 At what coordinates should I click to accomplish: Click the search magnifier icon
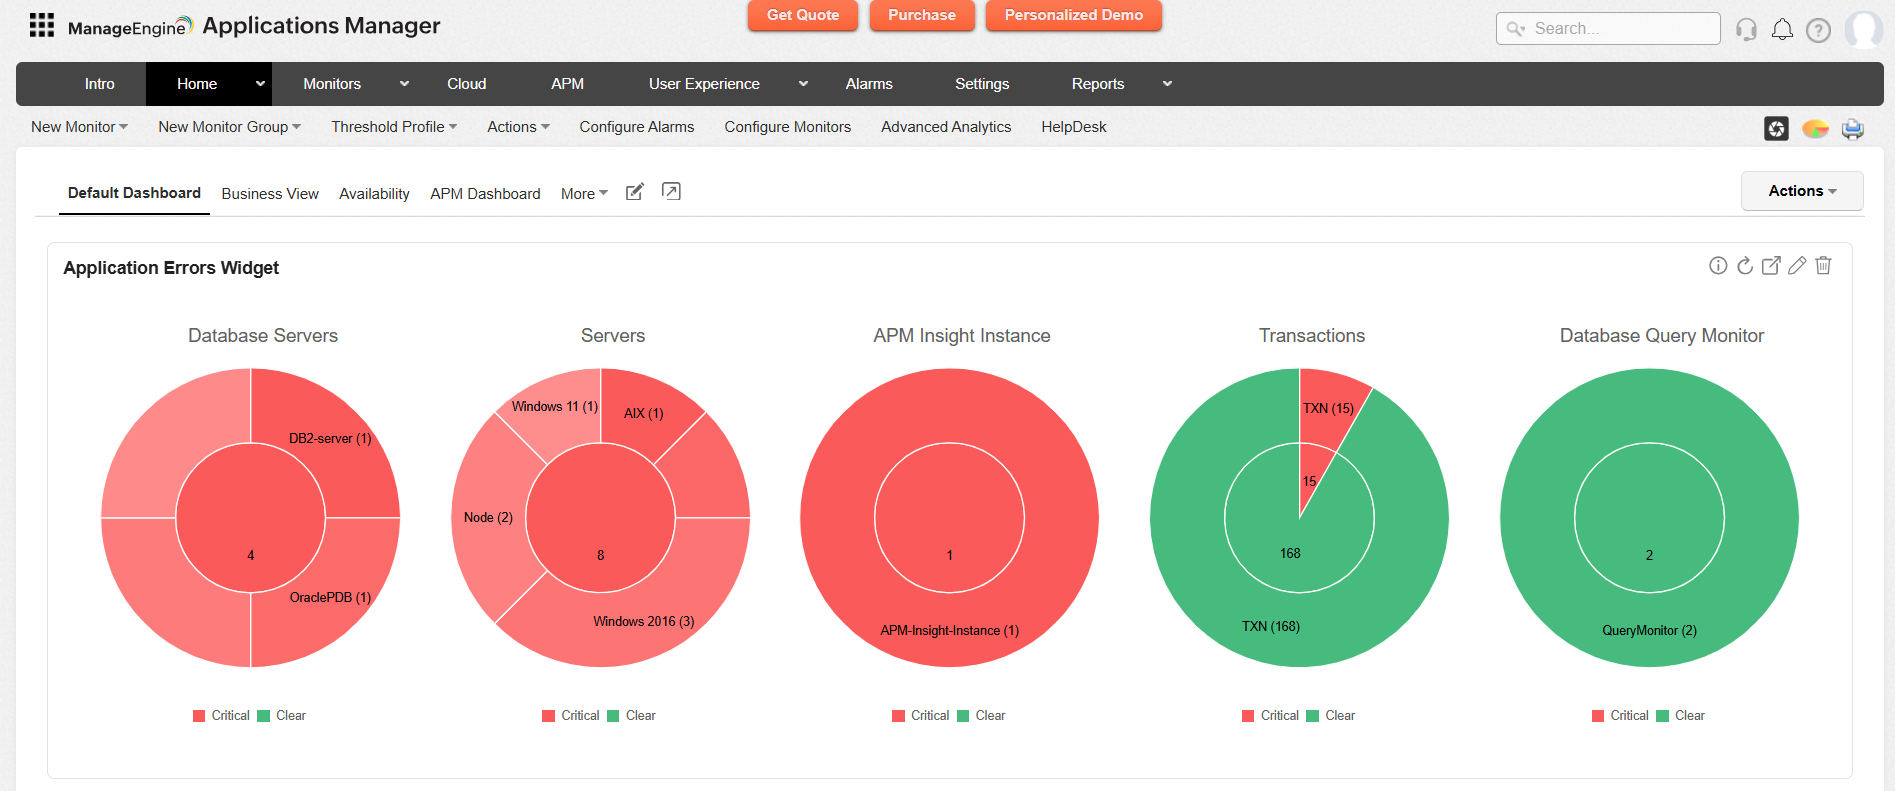point(1516,29)
